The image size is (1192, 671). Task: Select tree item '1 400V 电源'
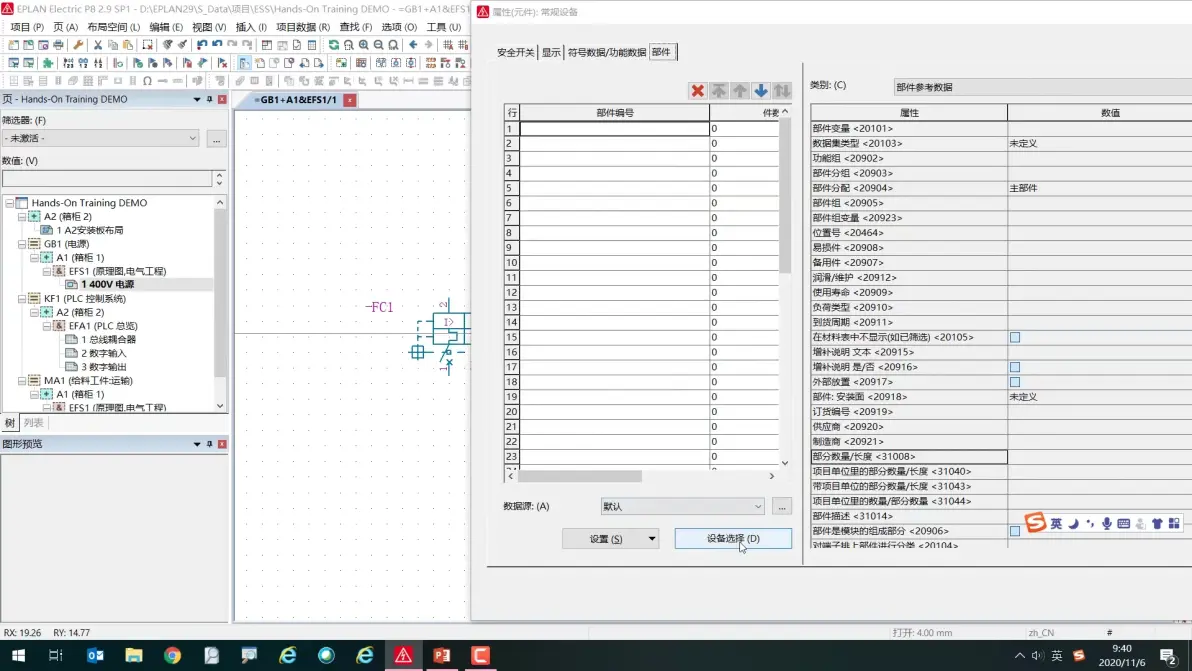107,284
